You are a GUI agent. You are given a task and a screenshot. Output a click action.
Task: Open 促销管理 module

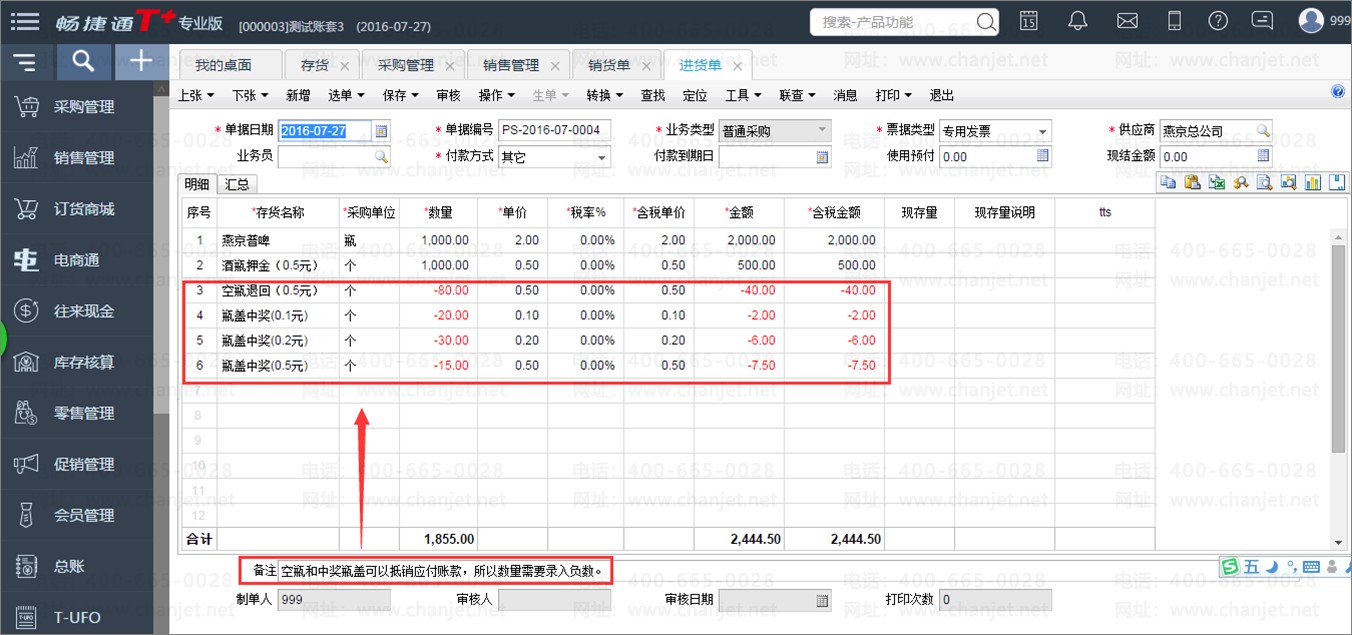tap(77, 464)
